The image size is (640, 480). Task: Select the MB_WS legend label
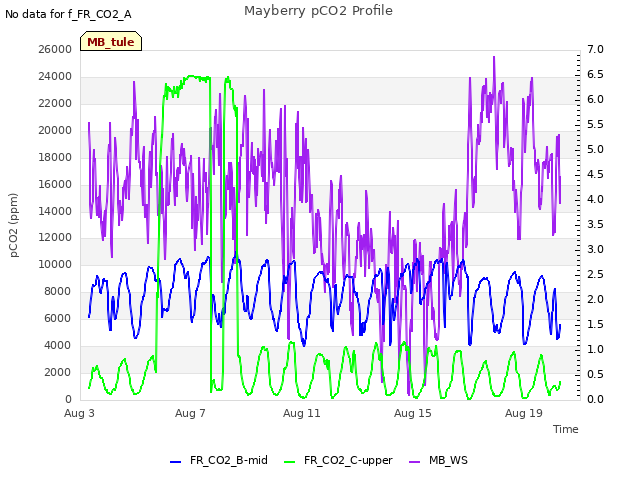tap(448, 460)
